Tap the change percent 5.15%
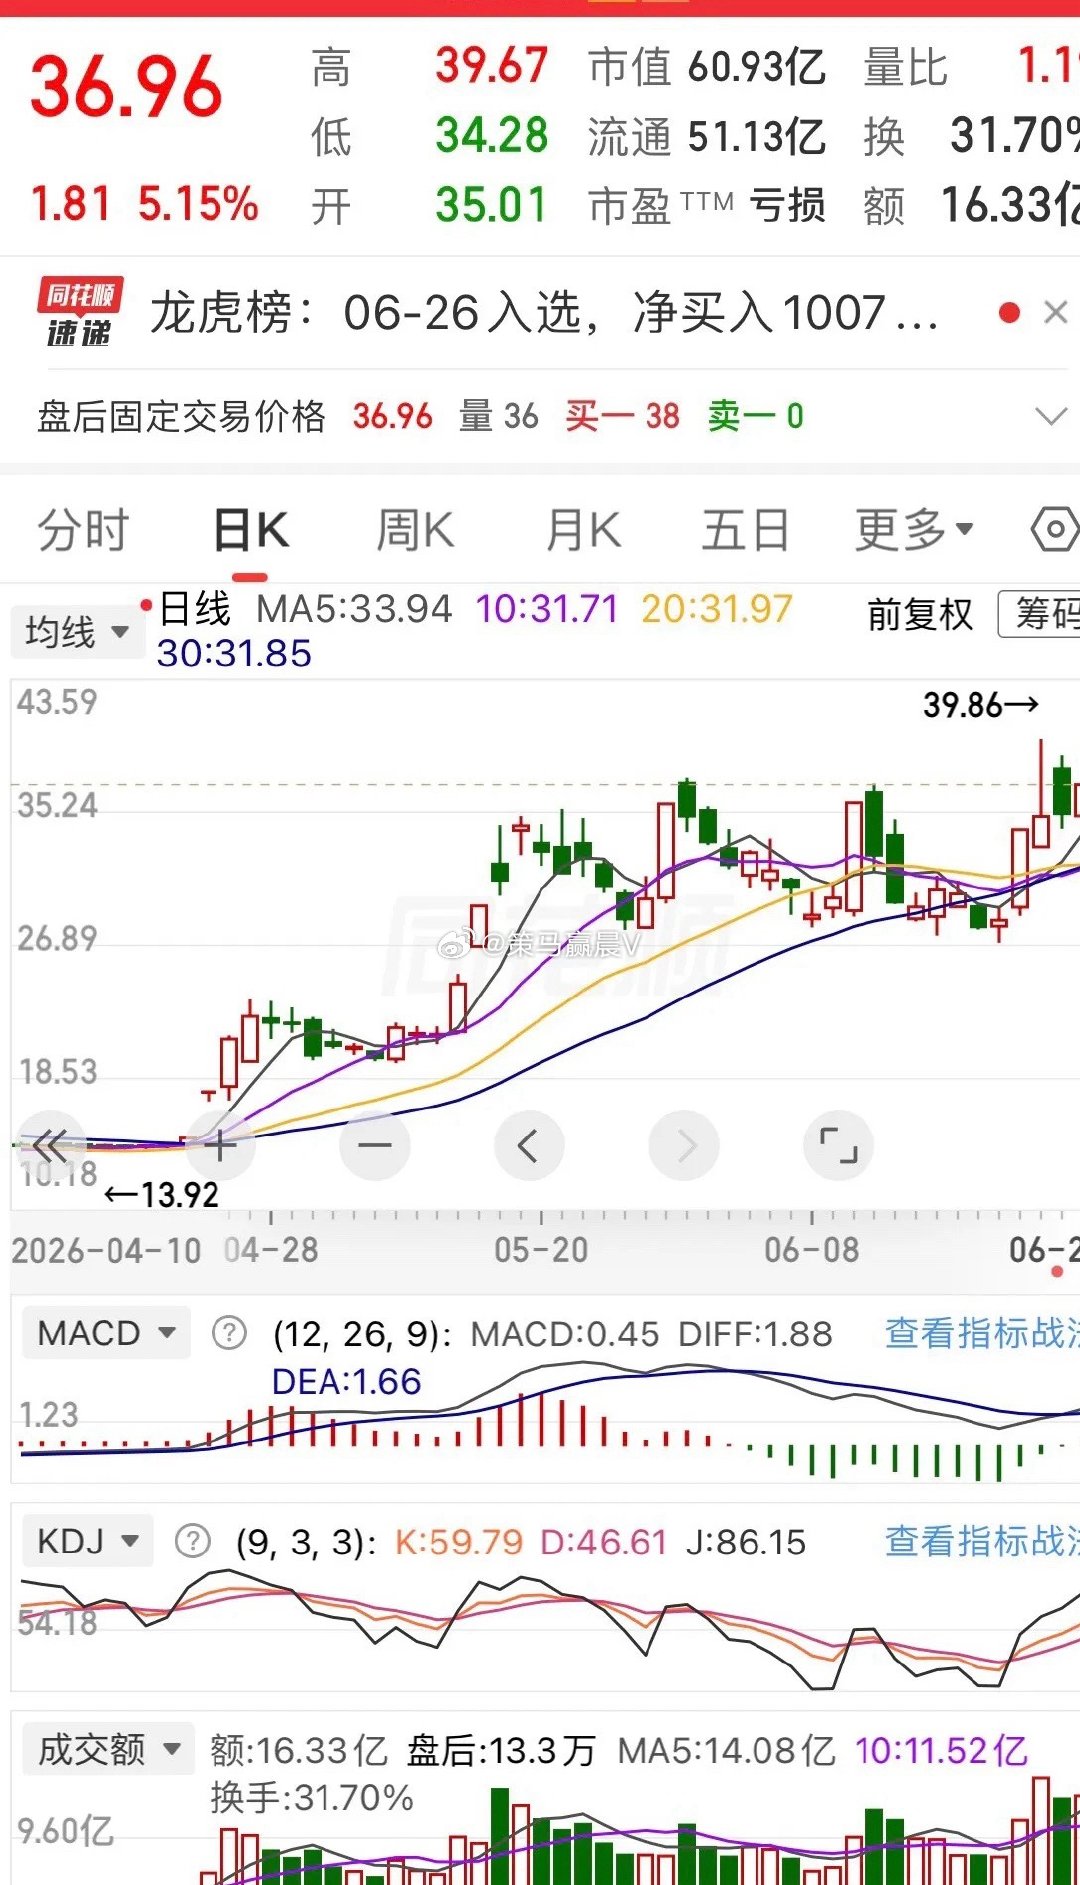The image size is (1080, 1885). (x=198, y=204)
